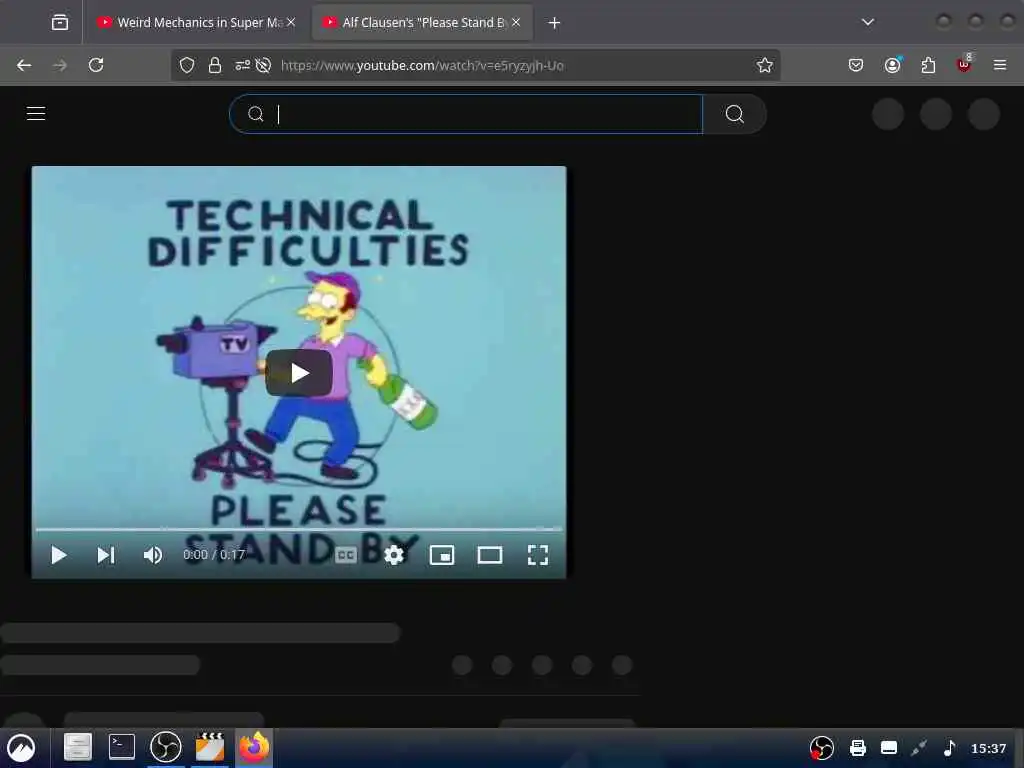Viewport: 1024px width, 768px height.
Task: Mute the video volume speaker
Action: pyautogui.click(x=153, y=555)
